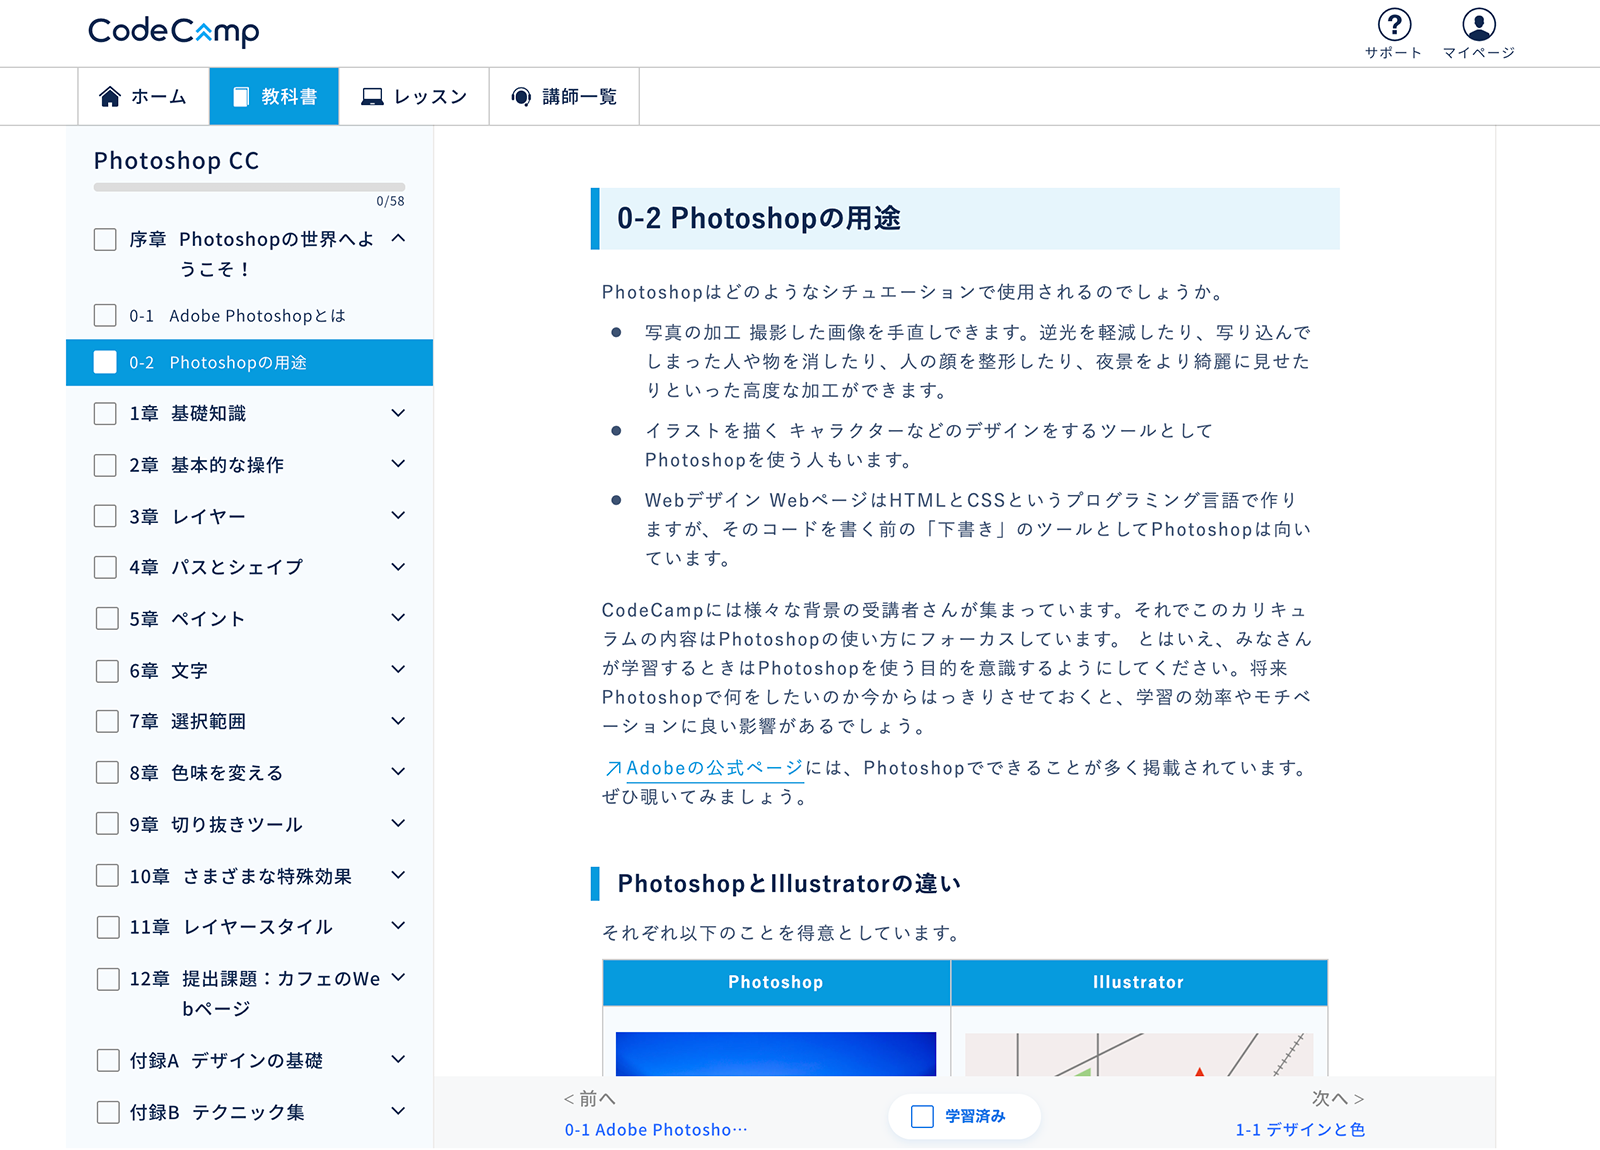Check the 2章 基本的な操作 checkbox
The height and width of the screenshot is (1150, 1600).
click(105, 465)
